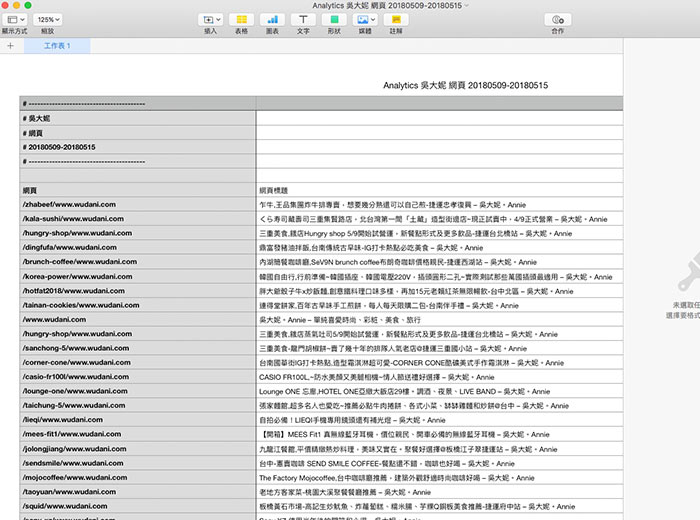The width and height of the screenshot is (700, 520).
Task: Select cell /sendsmile/www.wudani.com
Action: (x=138, y=463)
